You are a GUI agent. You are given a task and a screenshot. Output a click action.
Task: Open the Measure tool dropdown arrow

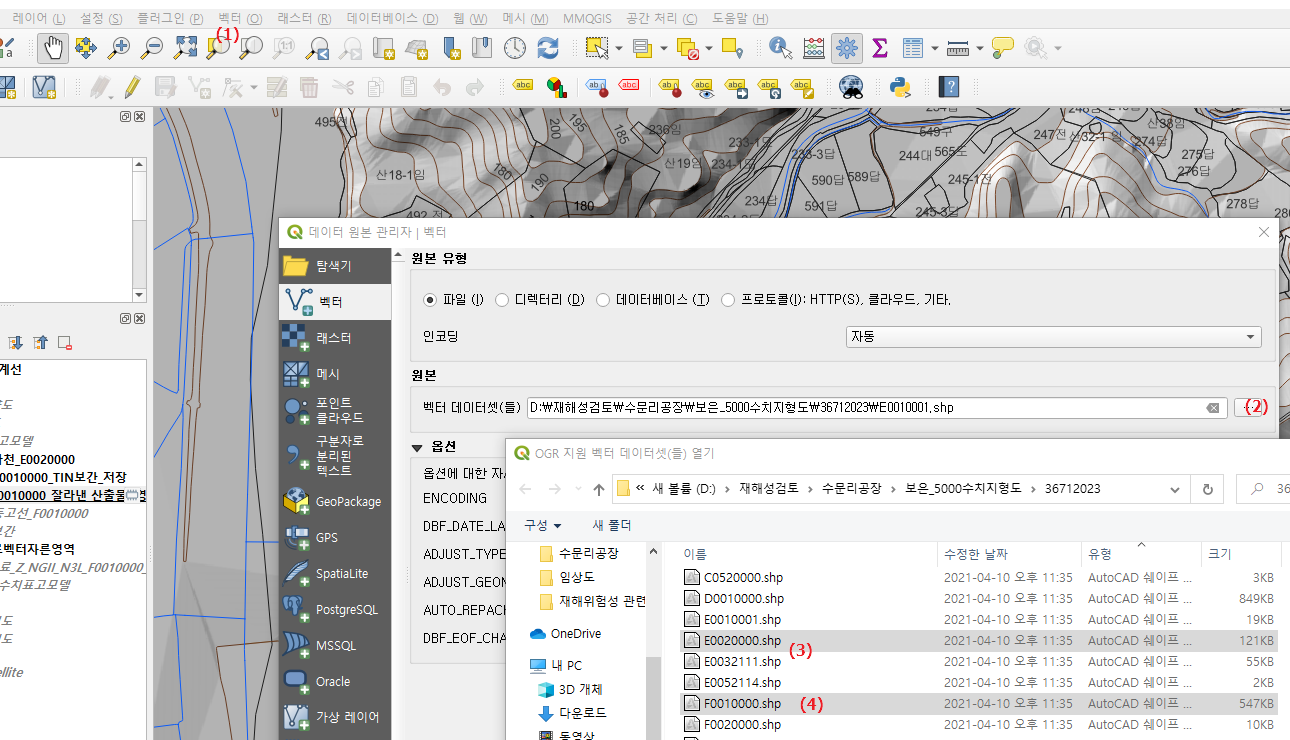(979, 47)
